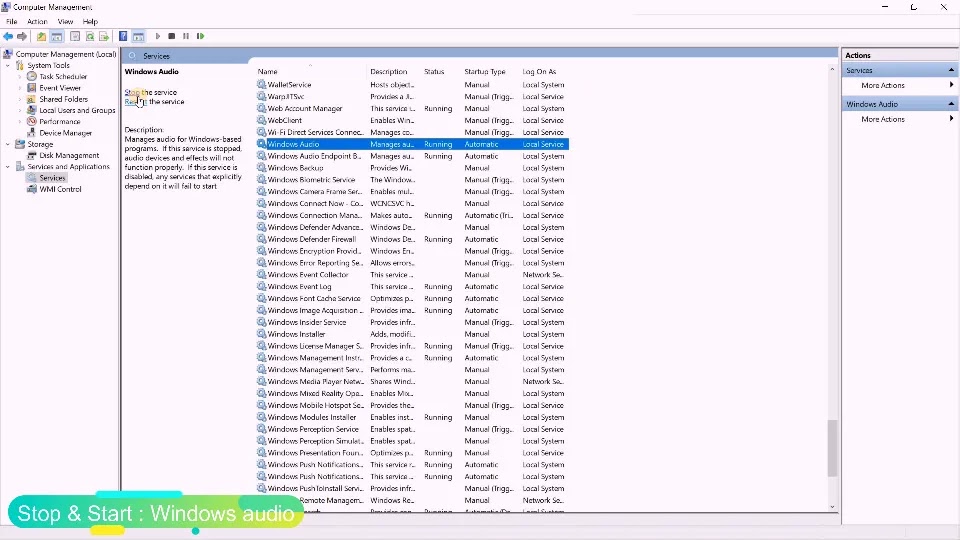Screen dimensions: 960x540
Task: Click the Forward arrow toolbar icon
Action: (x=22, y=36)
